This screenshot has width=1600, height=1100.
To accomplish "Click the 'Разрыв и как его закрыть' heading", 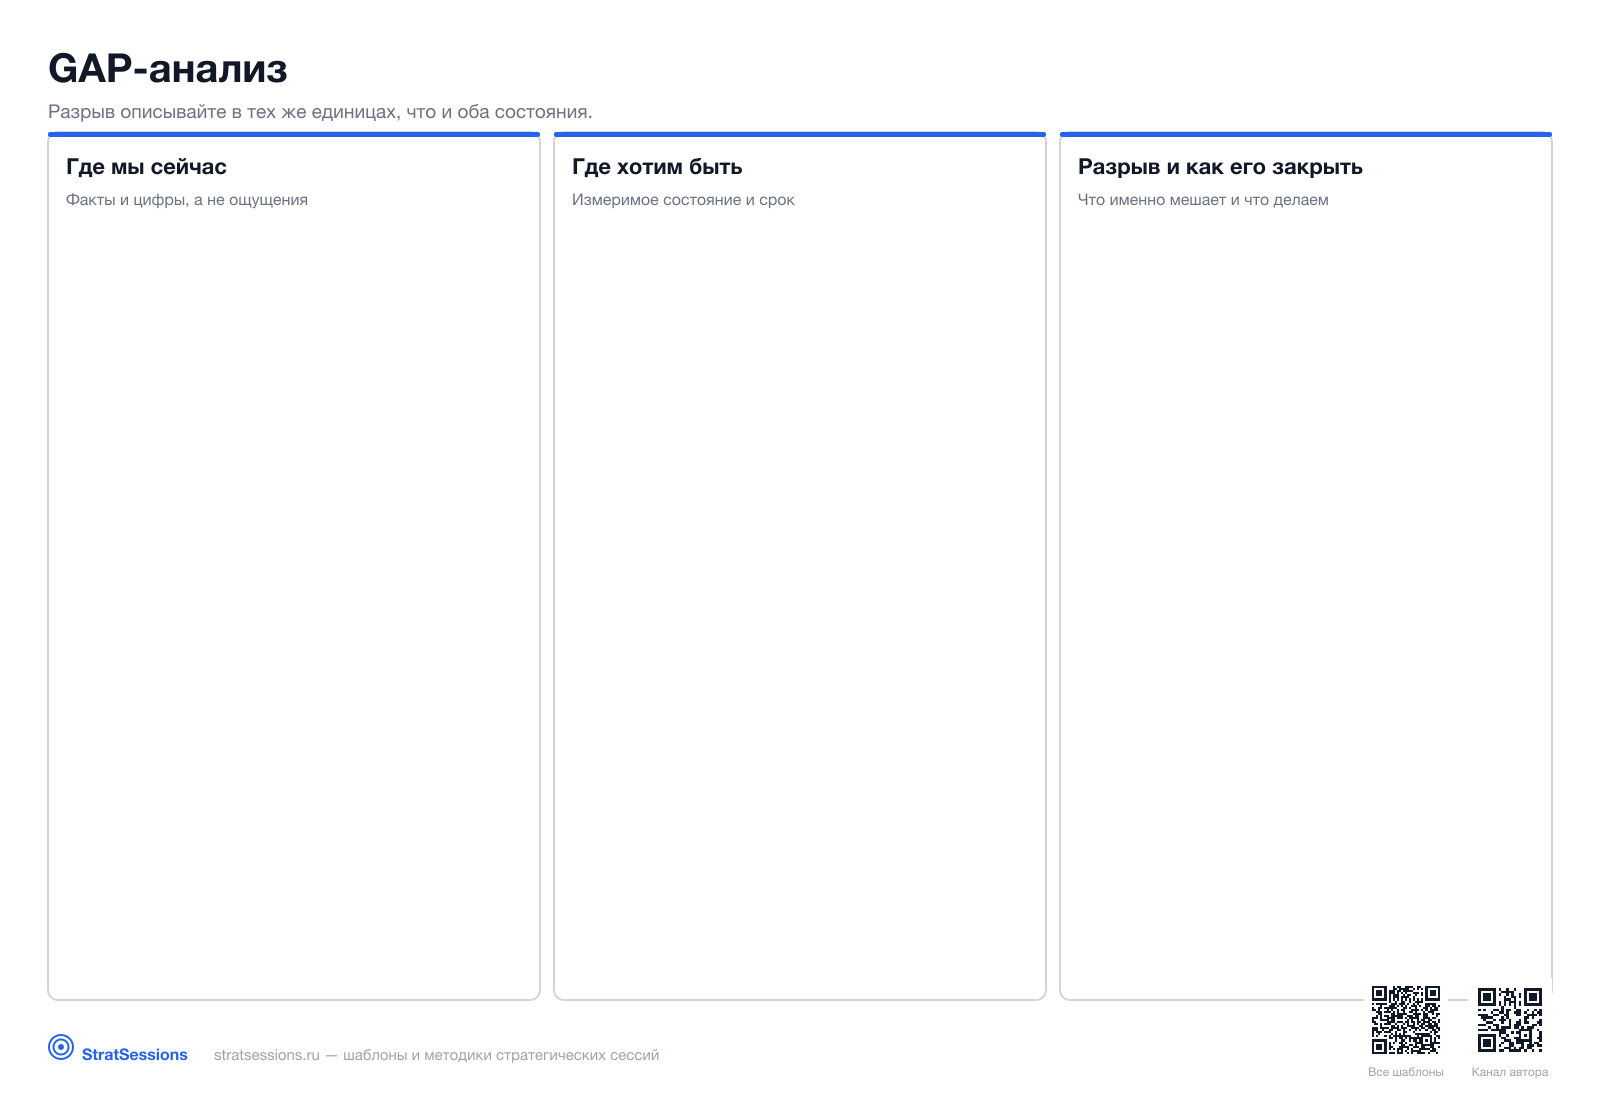I will [1220, 167].
